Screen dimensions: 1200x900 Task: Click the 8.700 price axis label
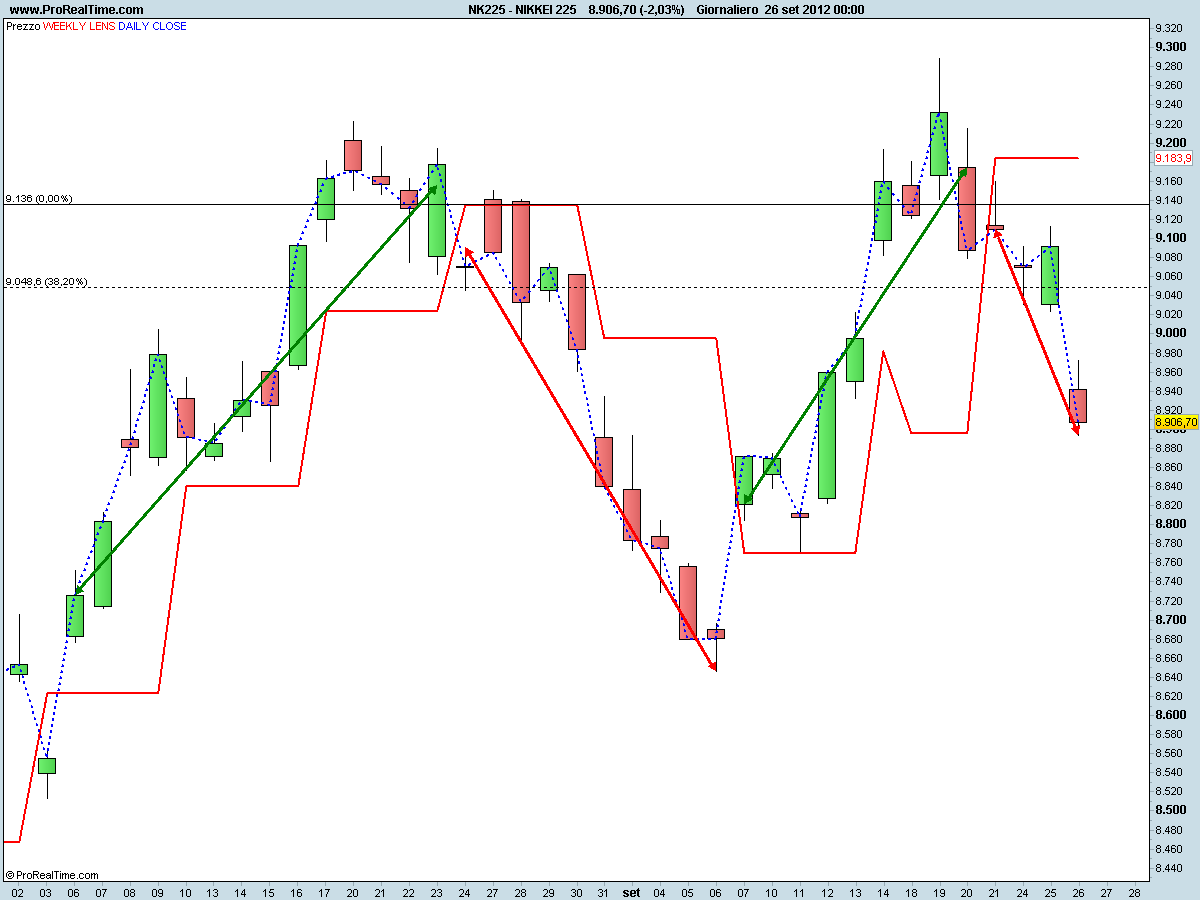[1170, 620]
